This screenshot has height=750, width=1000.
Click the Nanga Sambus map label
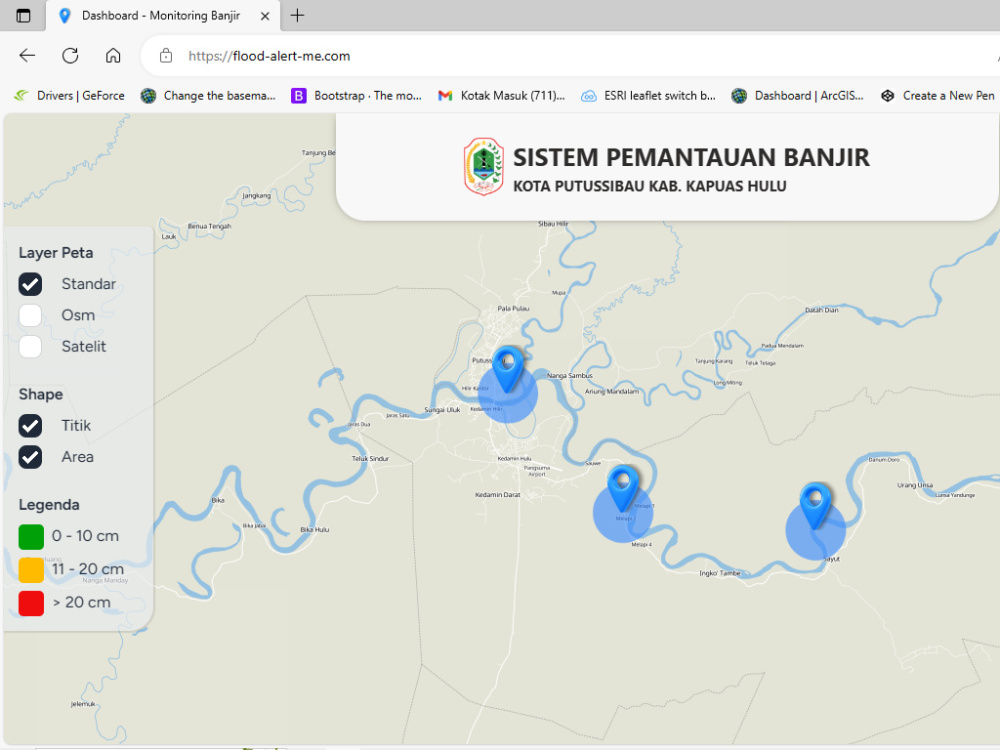pos(570,376)
